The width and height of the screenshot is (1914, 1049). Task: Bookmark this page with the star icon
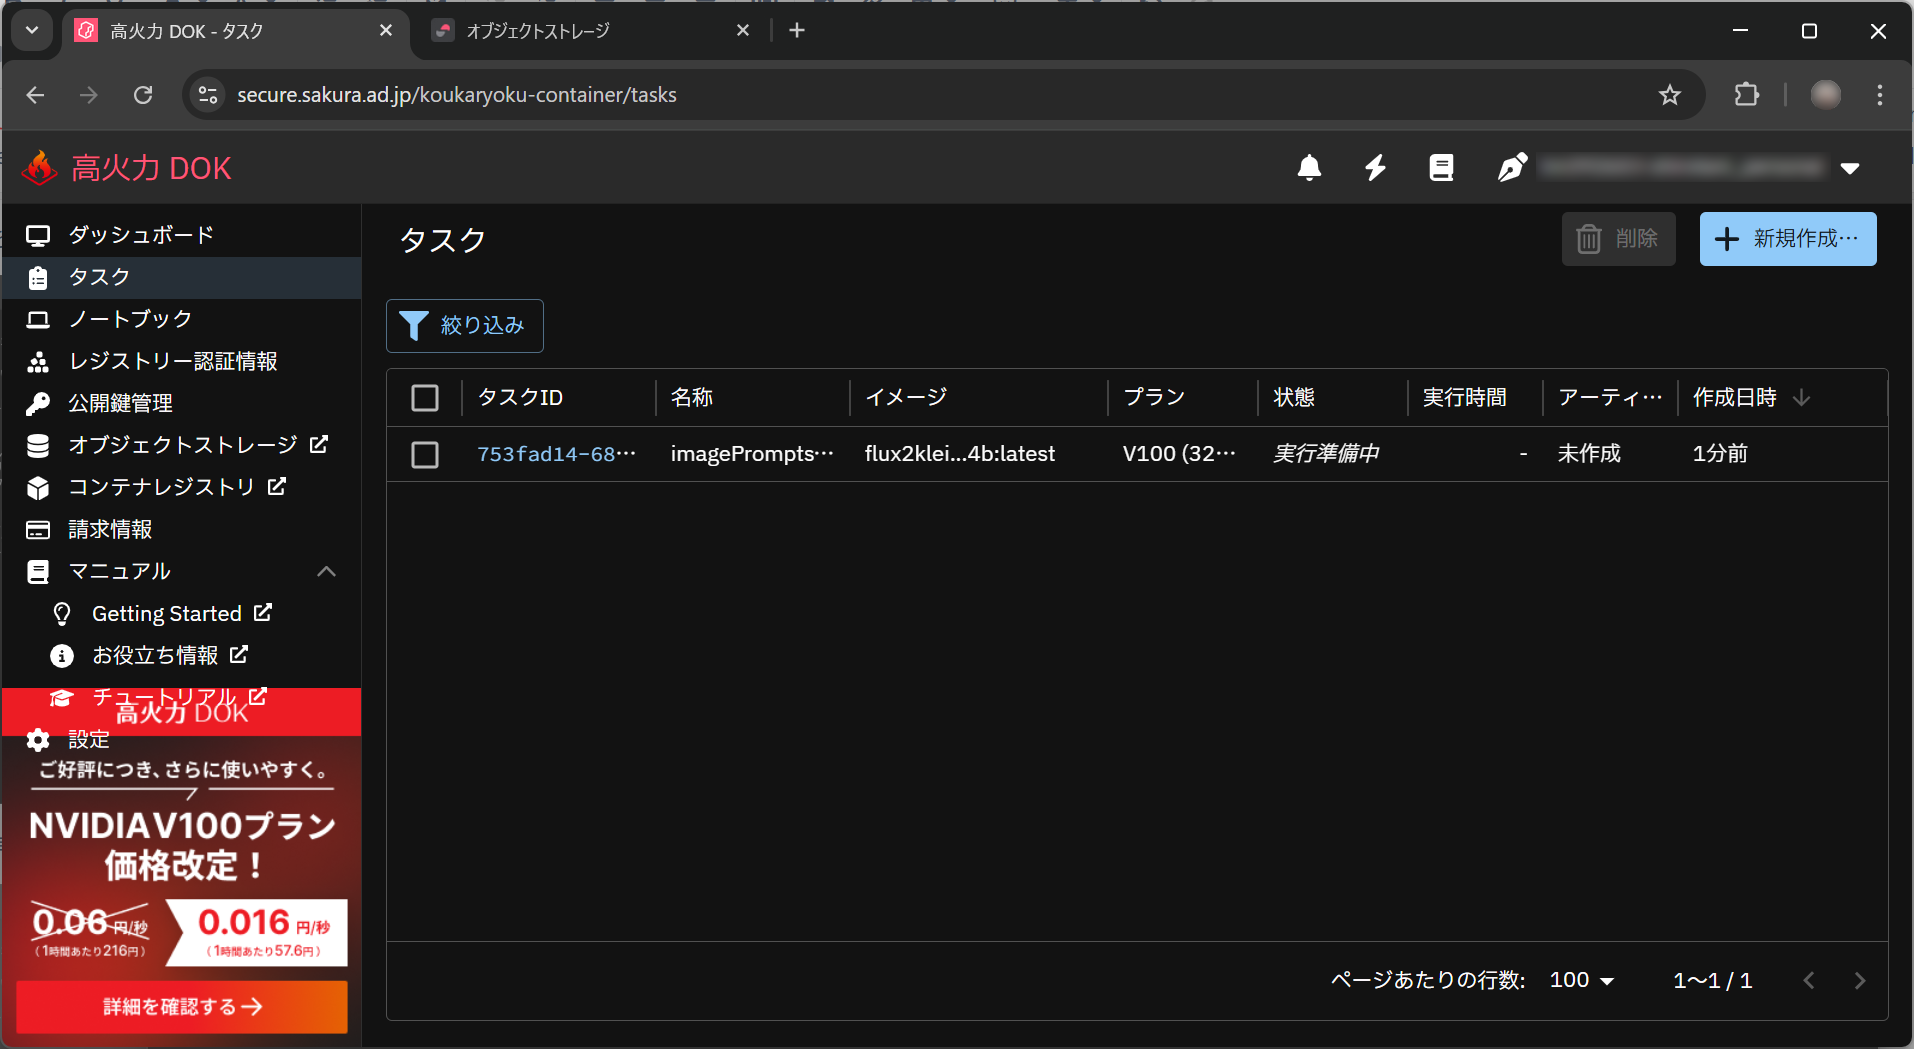click(x=1669, y=95)
